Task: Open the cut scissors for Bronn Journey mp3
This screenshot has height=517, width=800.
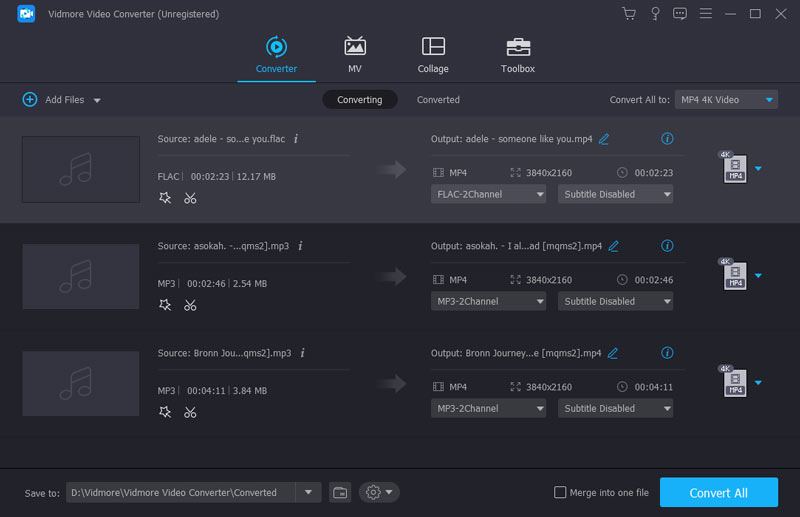Action: pos(190,412)
